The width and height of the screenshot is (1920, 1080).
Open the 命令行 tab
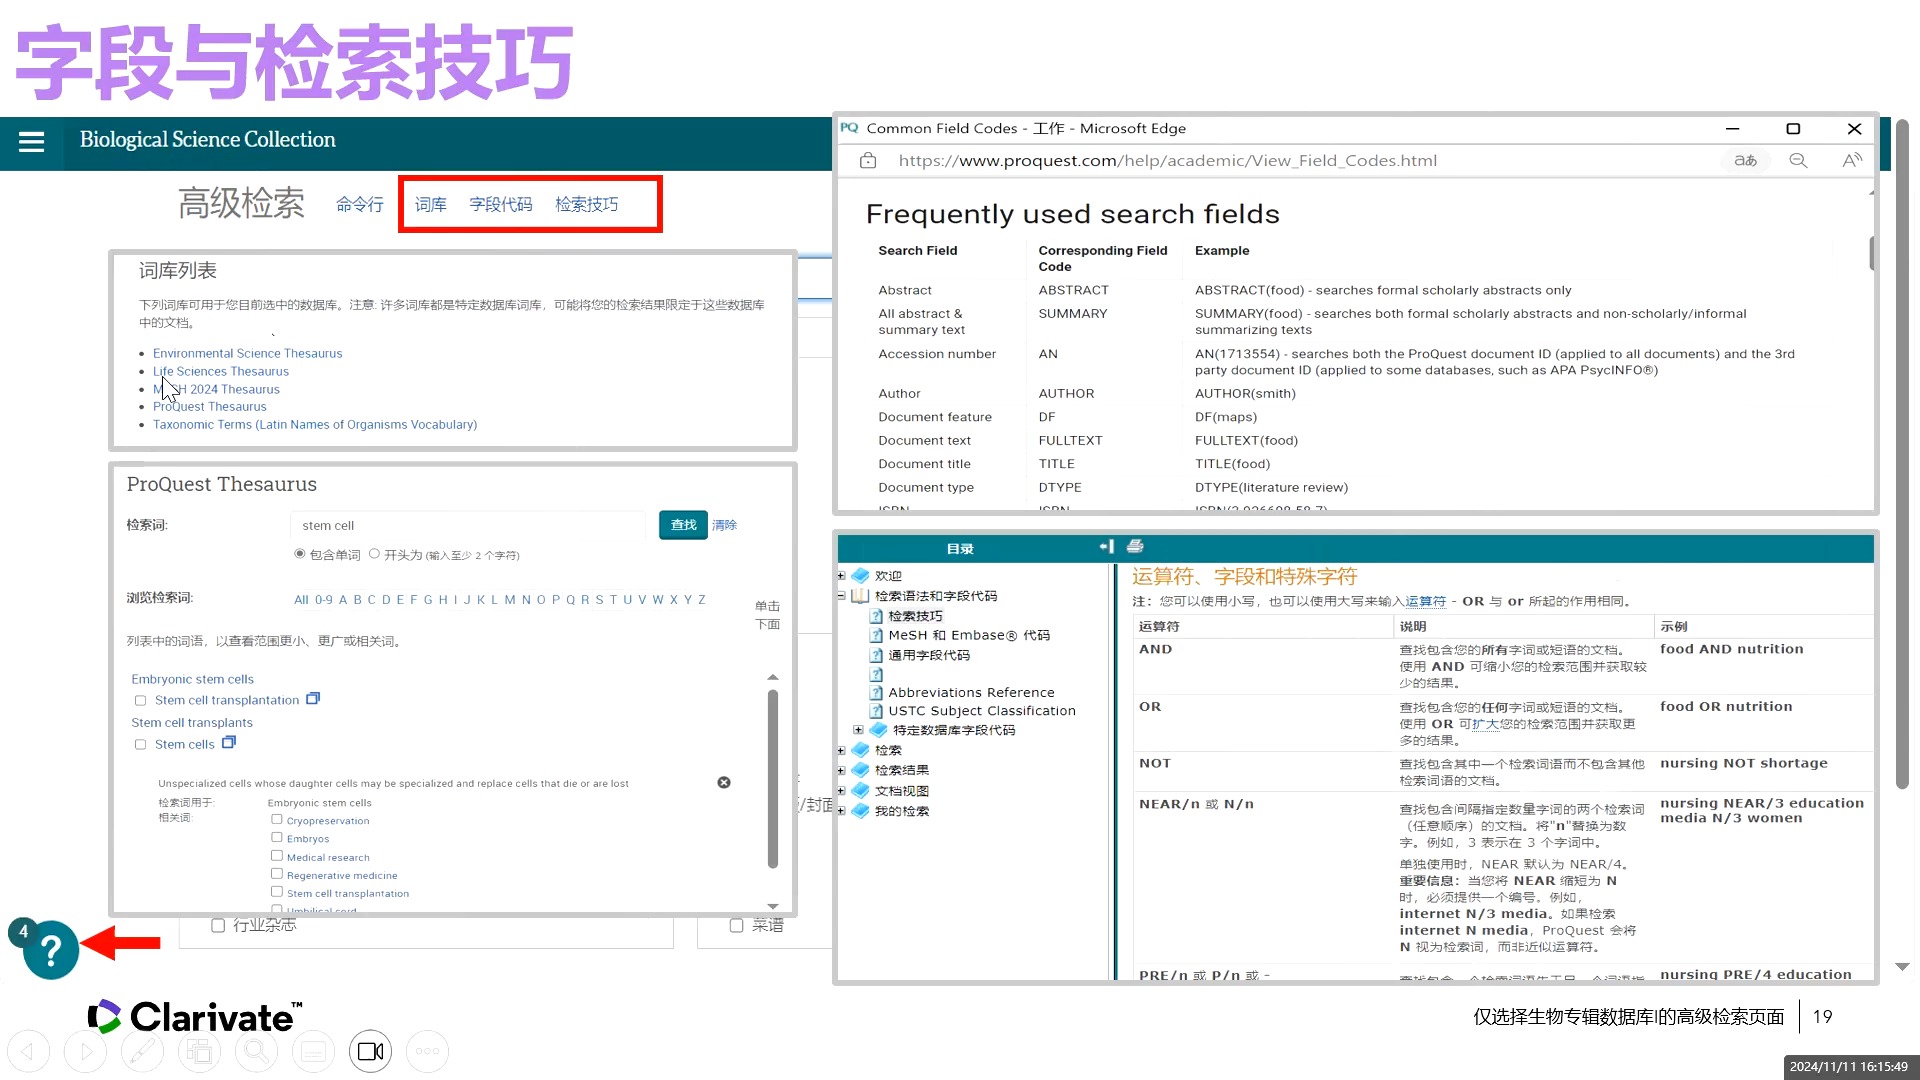360,204
